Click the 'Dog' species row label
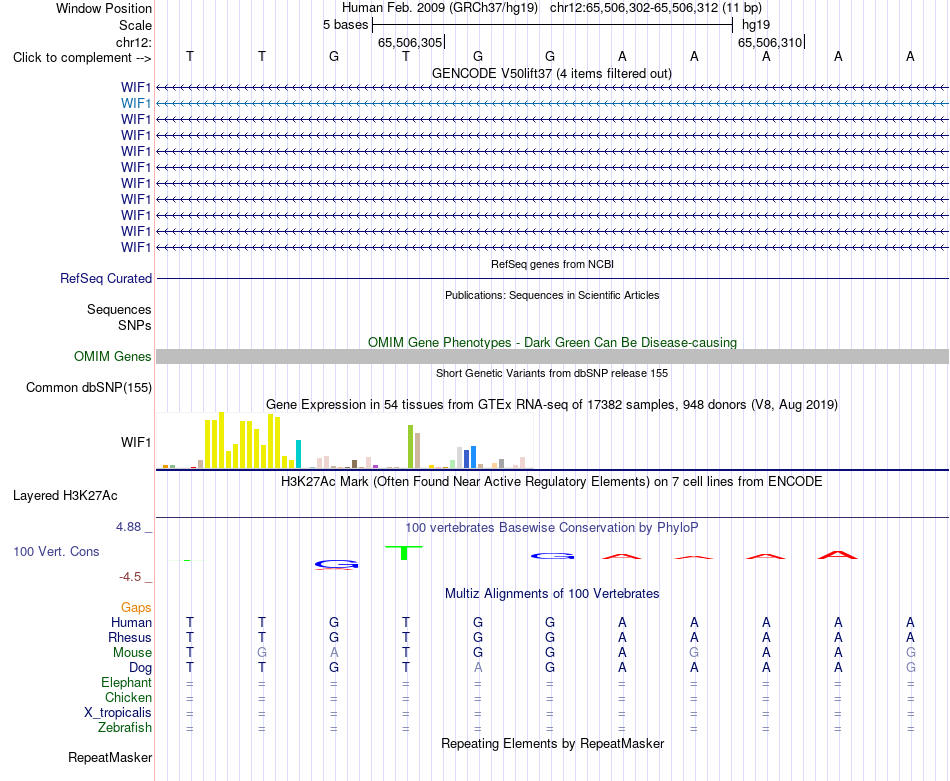This screenshot has height=781, width=950. tap(140, 668)
